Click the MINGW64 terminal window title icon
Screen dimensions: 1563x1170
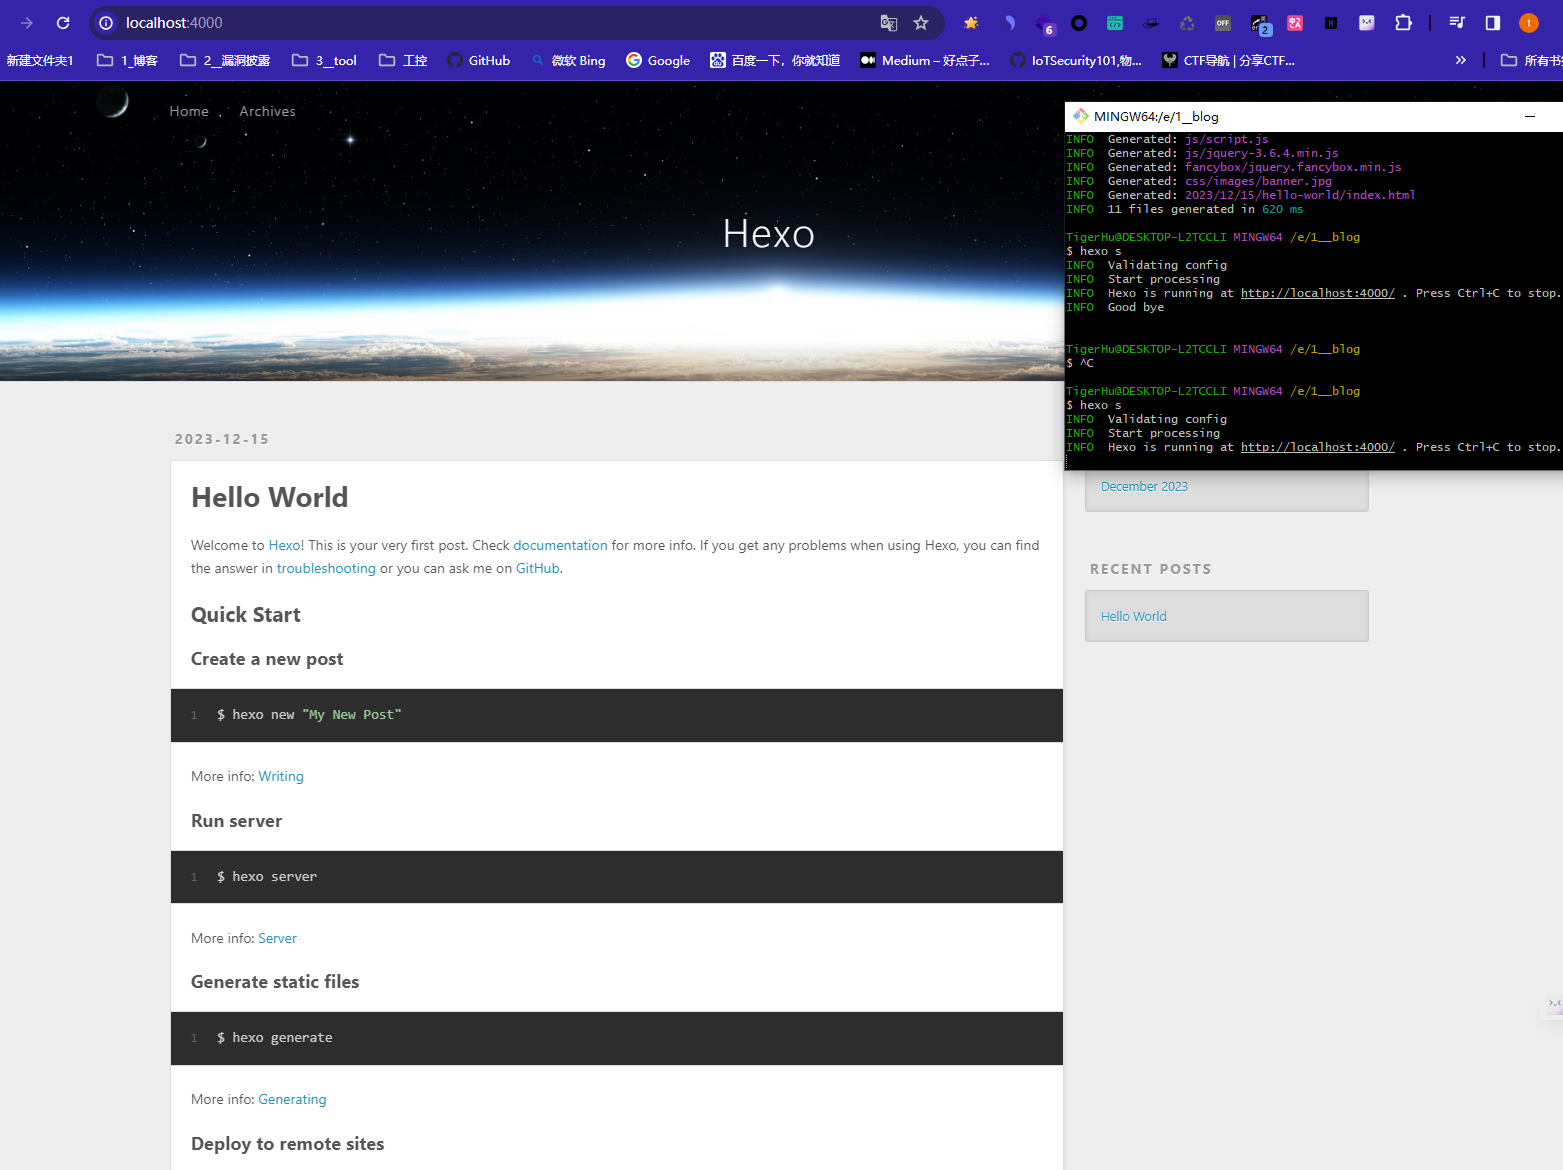coord(1081,116)
